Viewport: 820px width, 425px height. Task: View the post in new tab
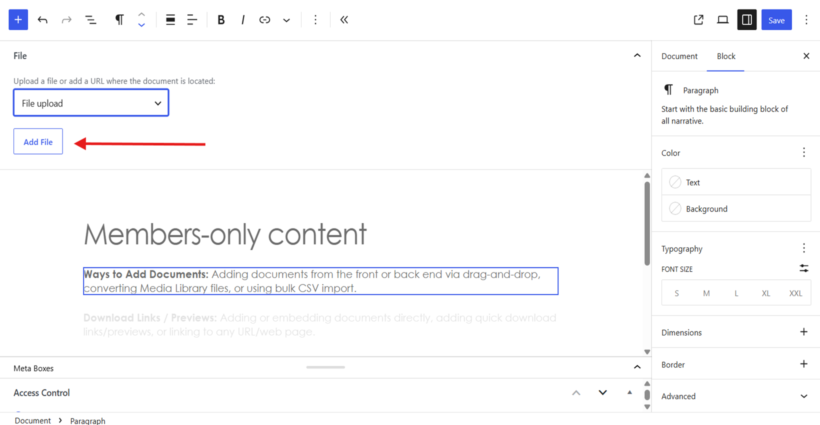[698, 20]
